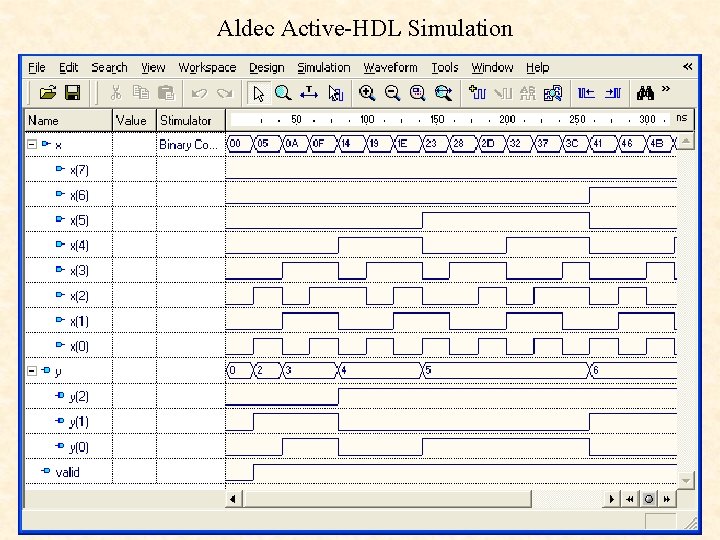720x540 pixels.
Task: Activate the Zoom mode magnifier tool
Action: click(283, 93)
